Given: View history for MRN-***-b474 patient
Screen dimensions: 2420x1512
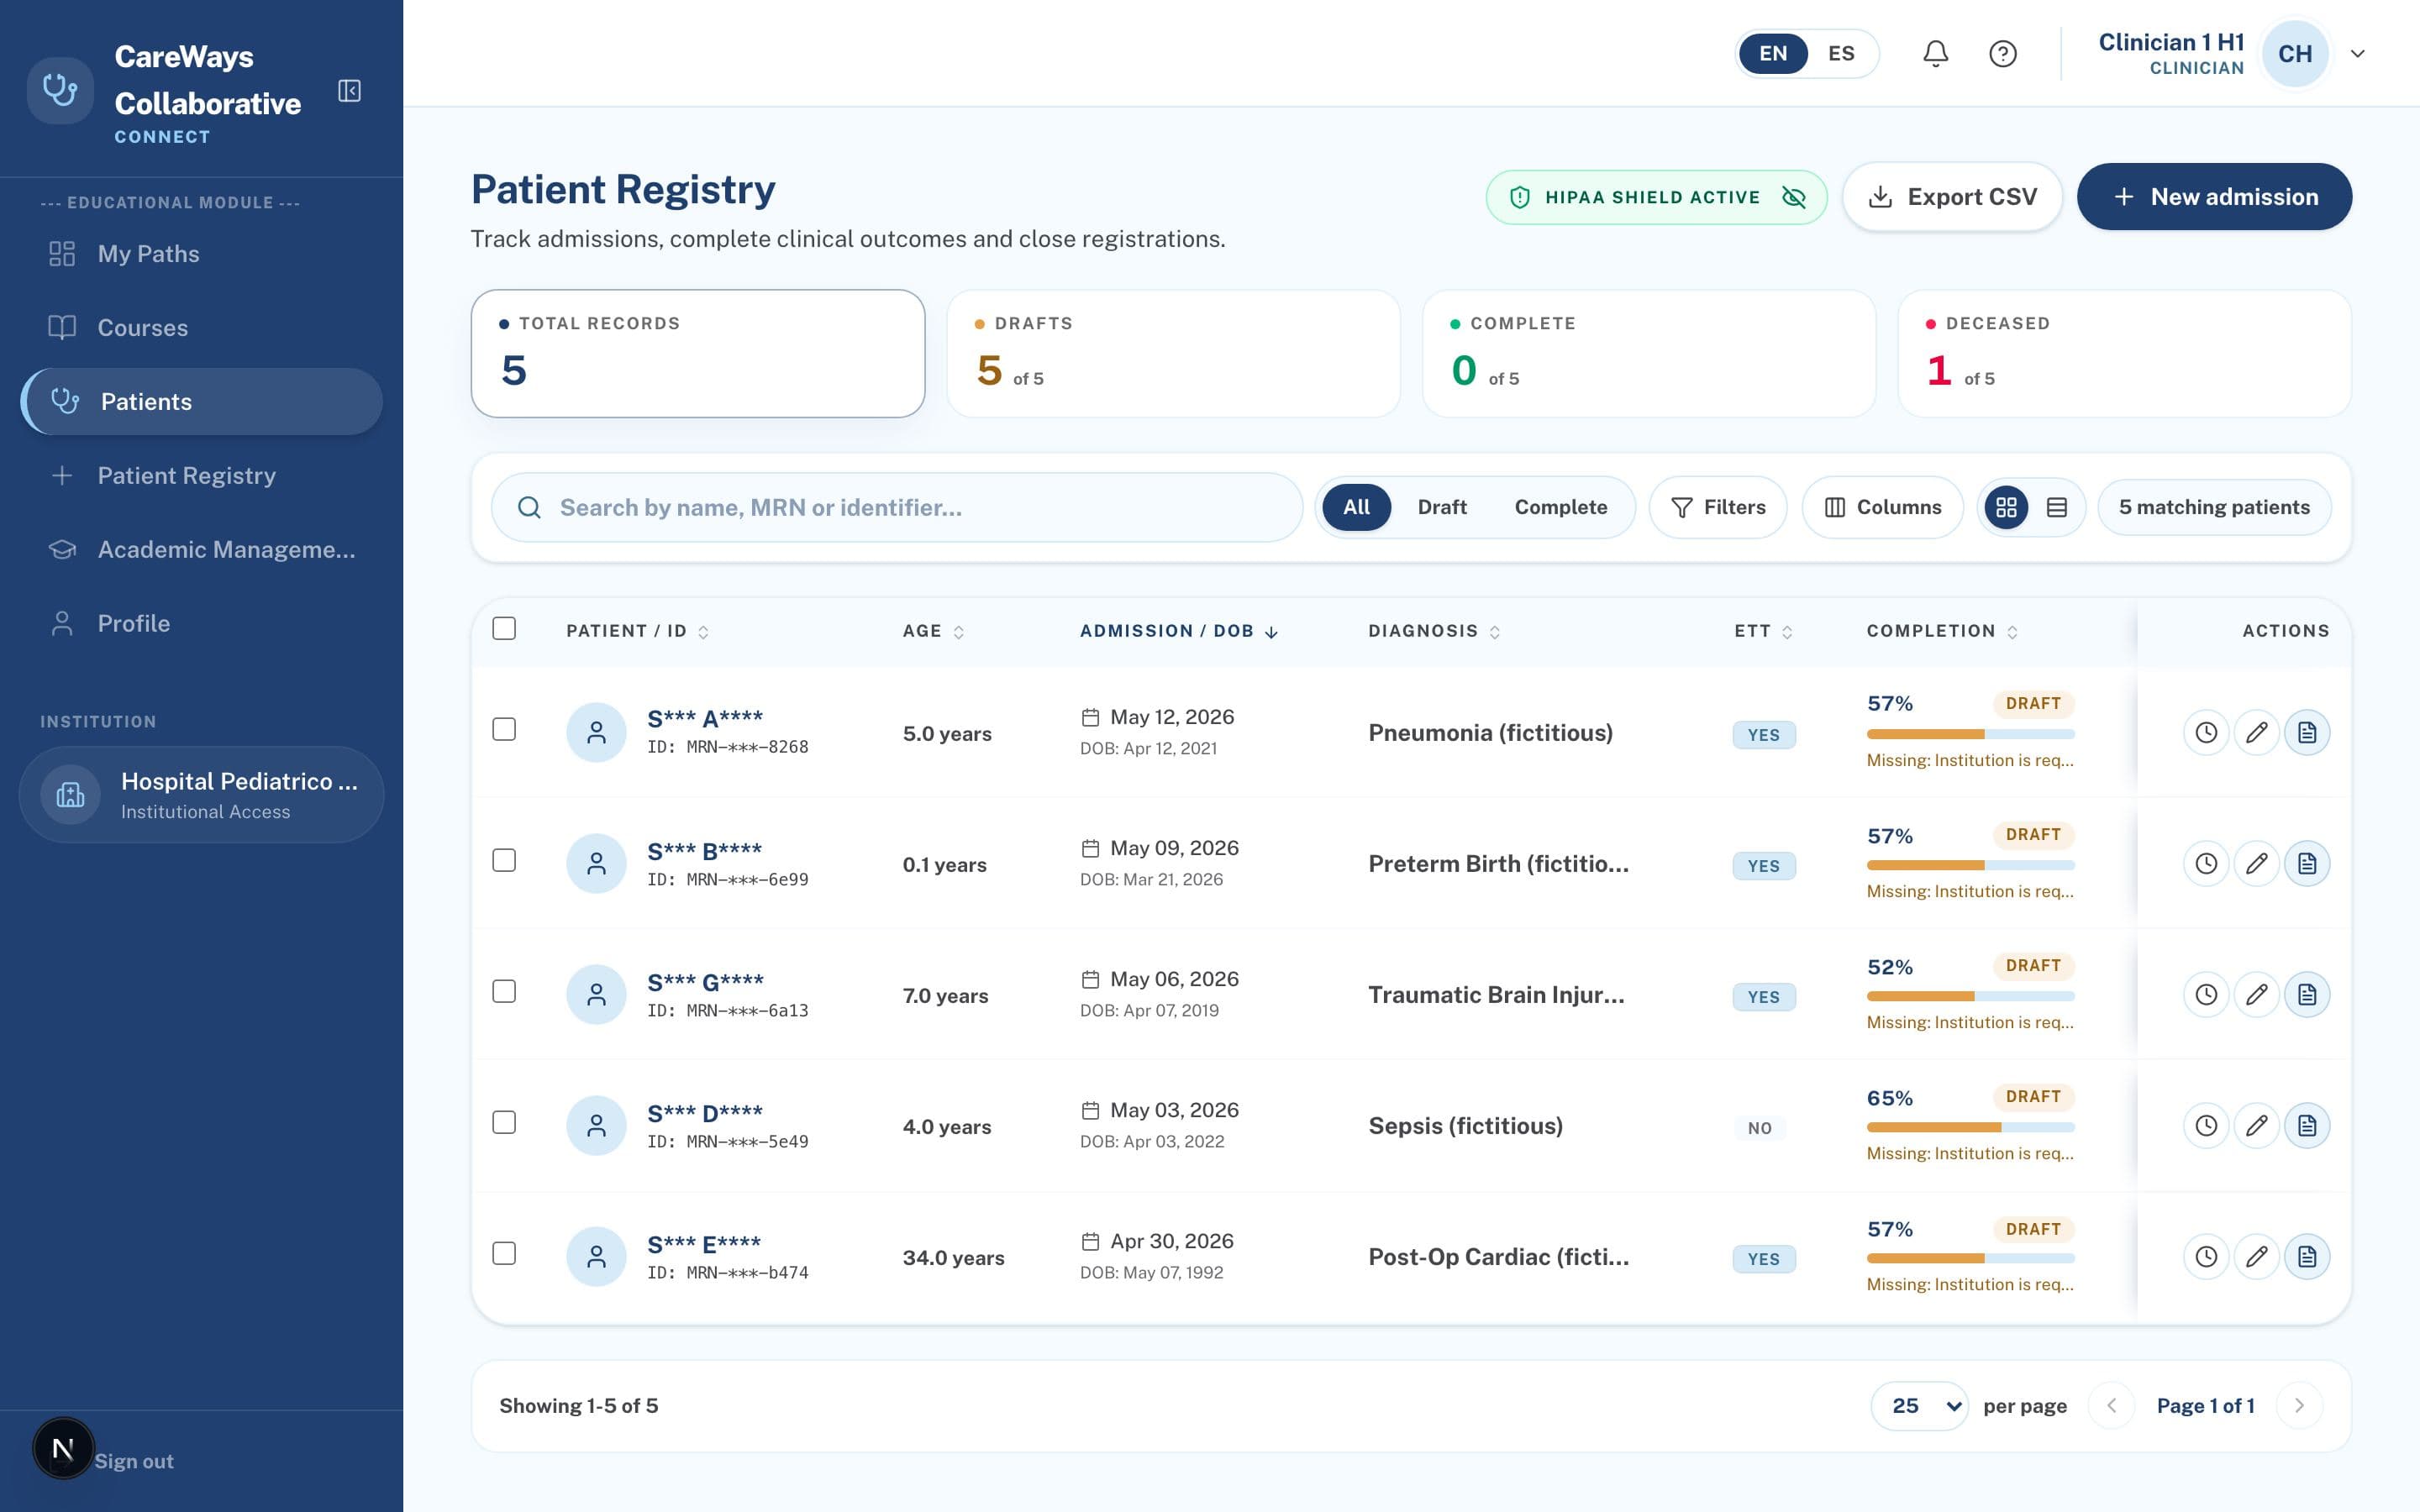Looking at the screenshot, I should (2206, 1257).
